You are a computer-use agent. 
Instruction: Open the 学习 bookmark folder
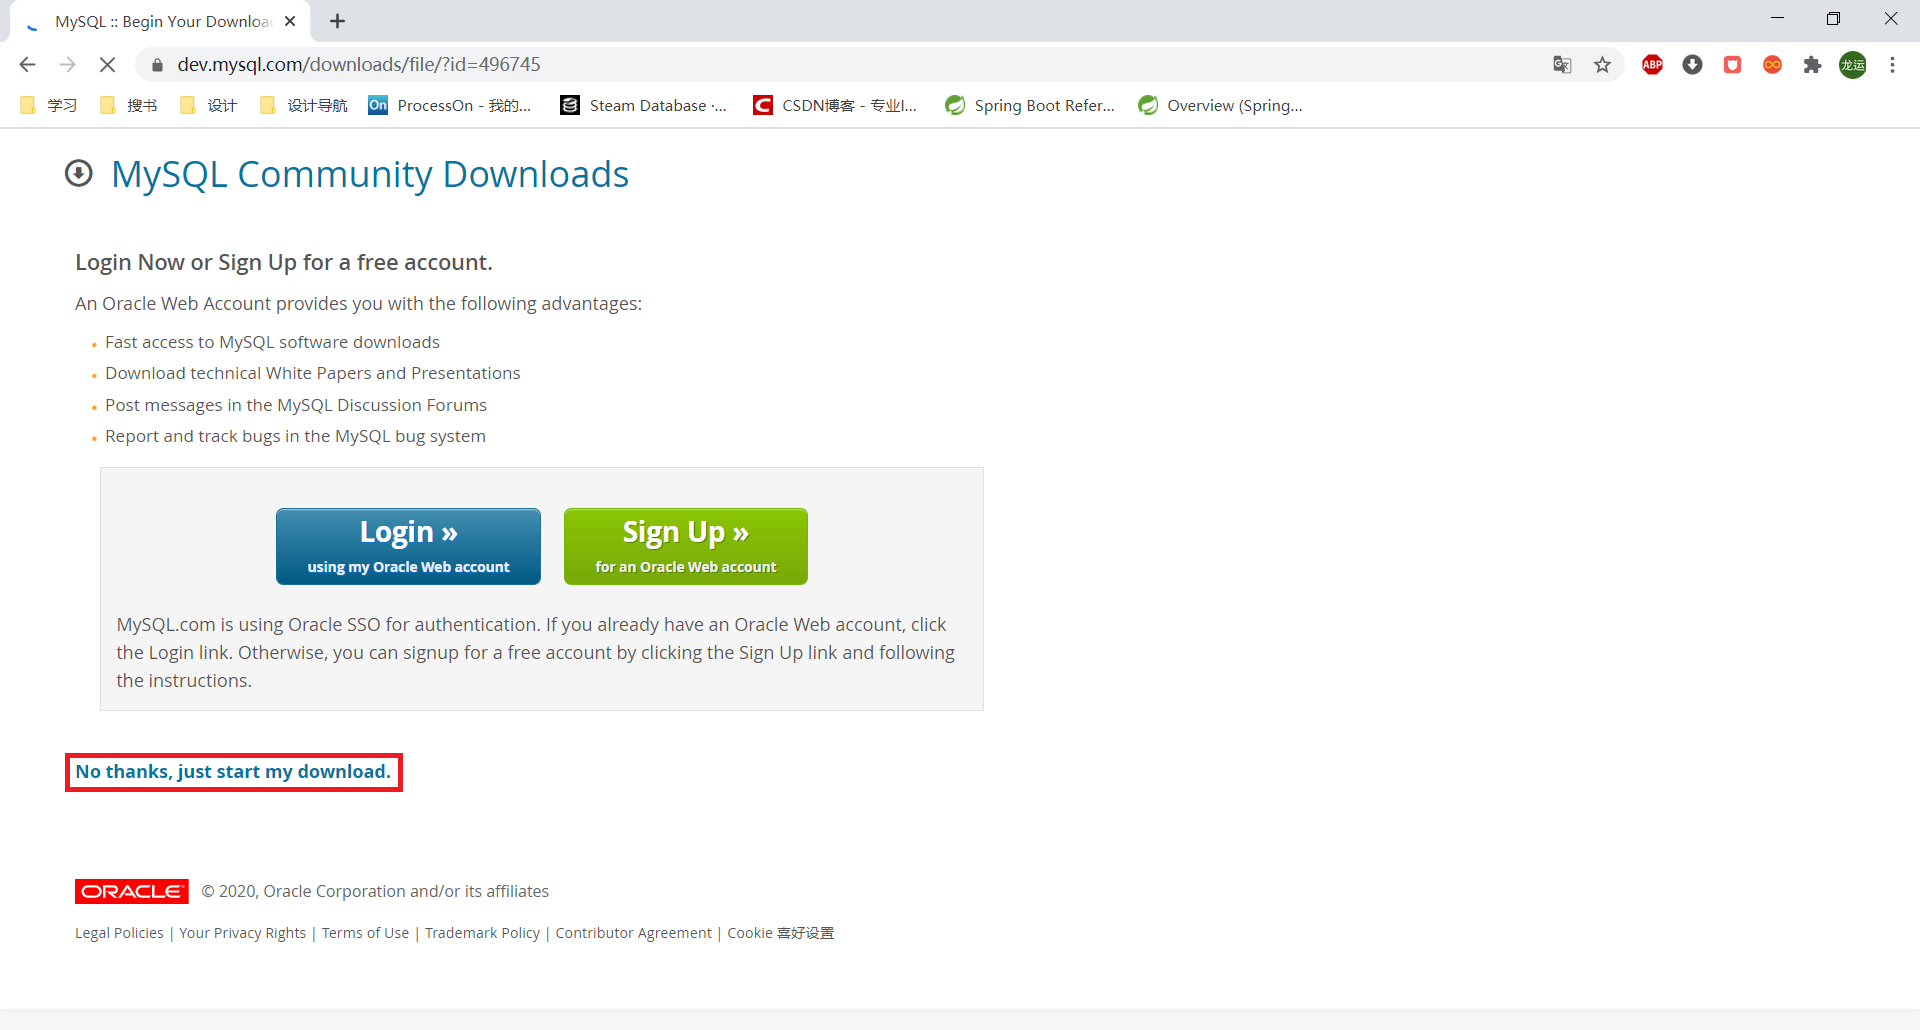click(49, 105)
